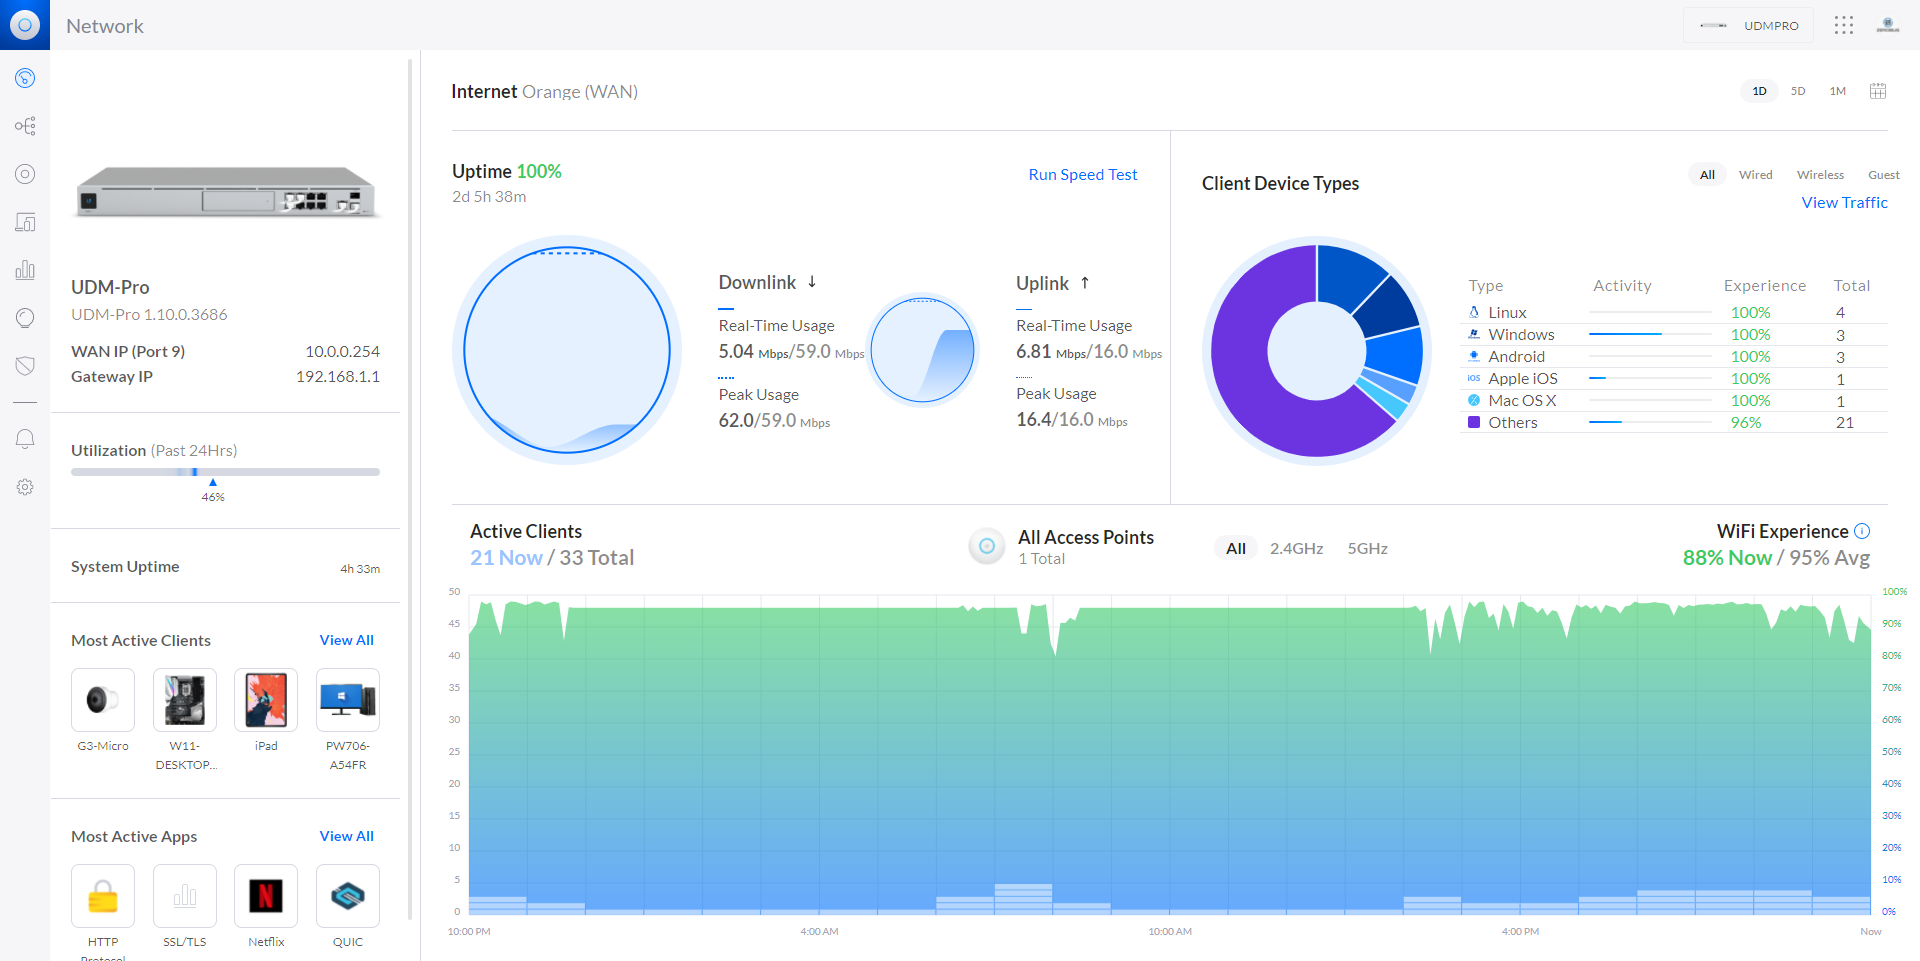Switch the Internet chart to 5D

pos(1797,91)
